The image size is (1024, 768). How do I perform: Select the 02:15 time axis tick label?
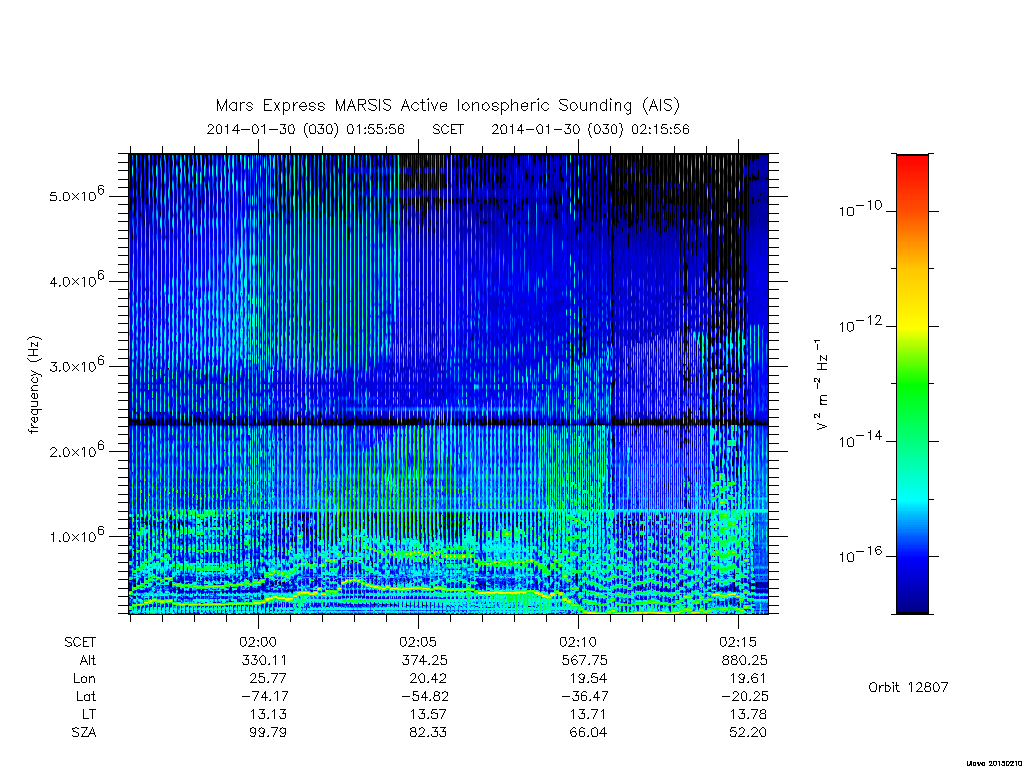738,642
